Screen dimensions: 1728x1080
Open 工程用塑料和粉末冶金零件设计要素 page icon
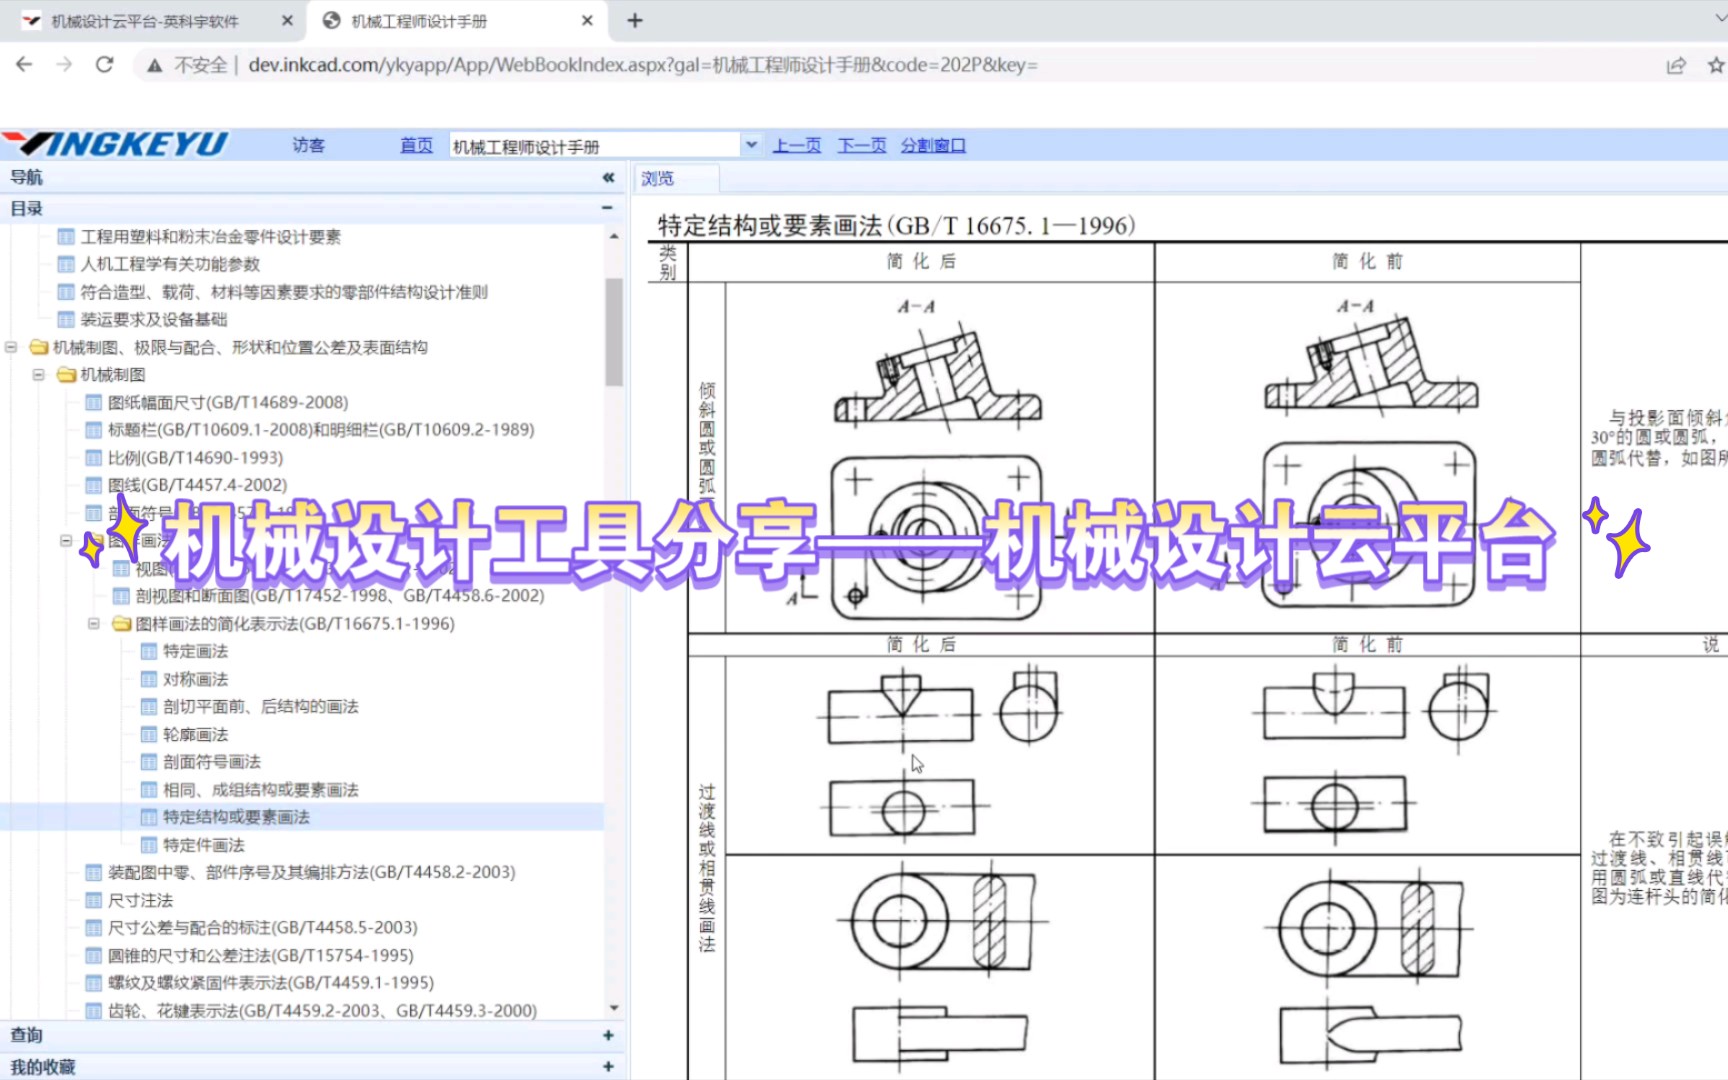point(66,237)
